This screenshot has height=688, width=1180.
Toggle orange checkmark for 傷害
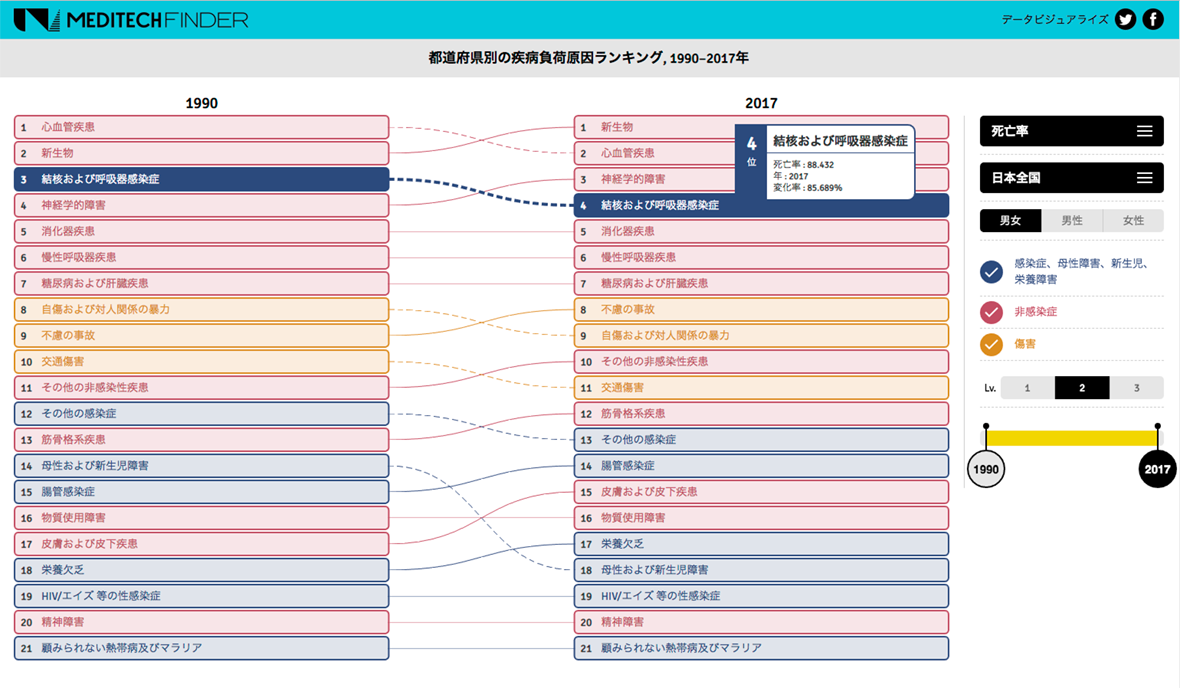[x=991, y=344]
